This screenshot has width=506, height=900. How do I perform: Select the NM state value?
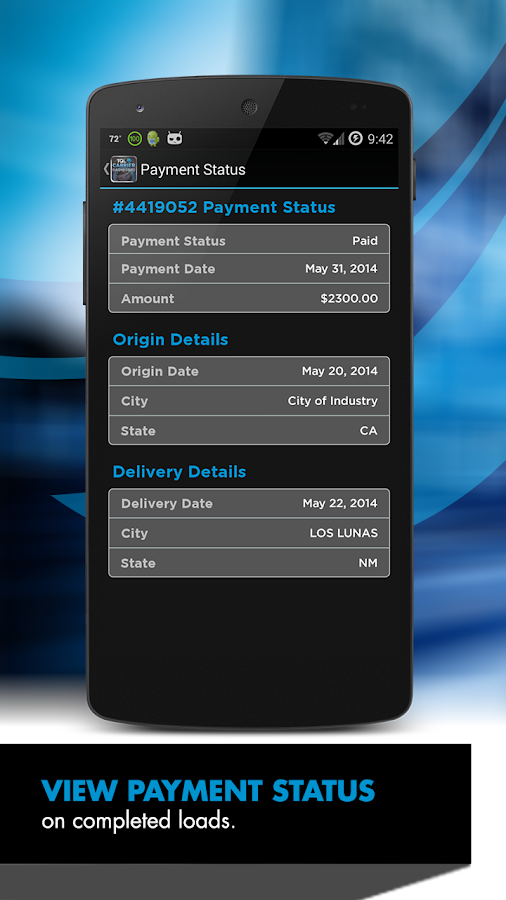click(368, 563)
